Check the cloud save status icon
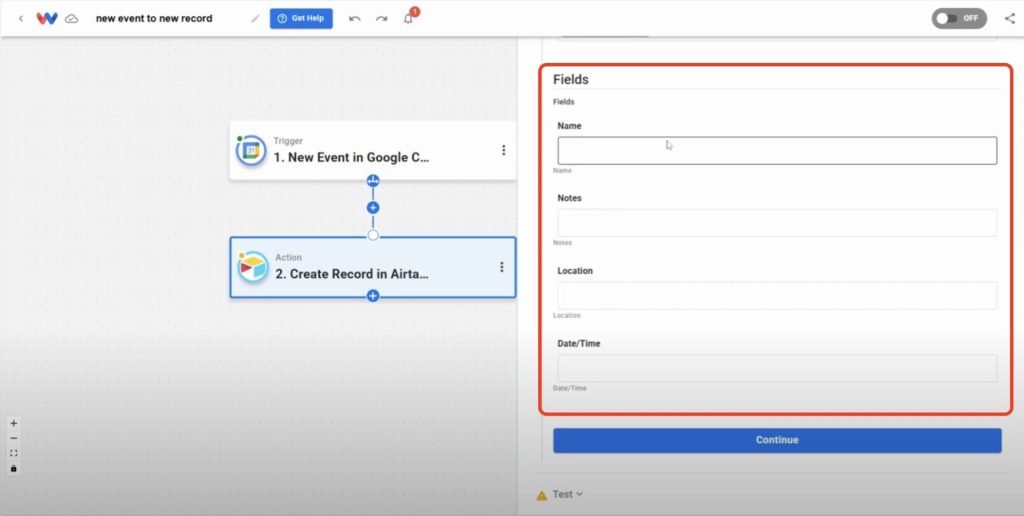Image resolution: width=1024 pixels, height=516 pixels. tap(72, 19)
